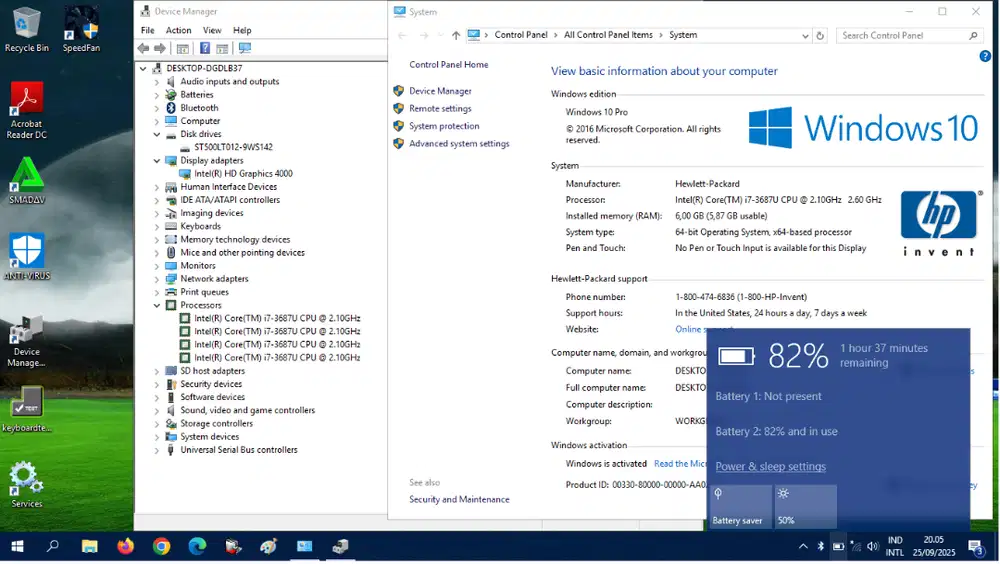Open Google Chrome from the taskbar

pos(161,547)
